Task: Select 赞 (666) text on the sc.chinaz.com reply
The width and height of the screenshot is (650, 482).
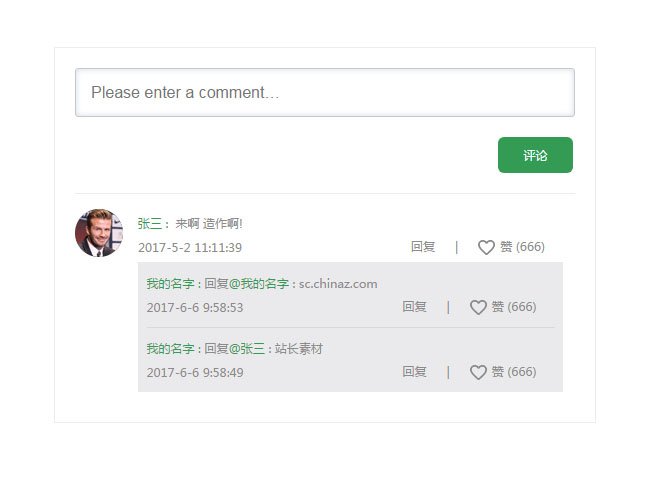Action: [x=514, y=307]
